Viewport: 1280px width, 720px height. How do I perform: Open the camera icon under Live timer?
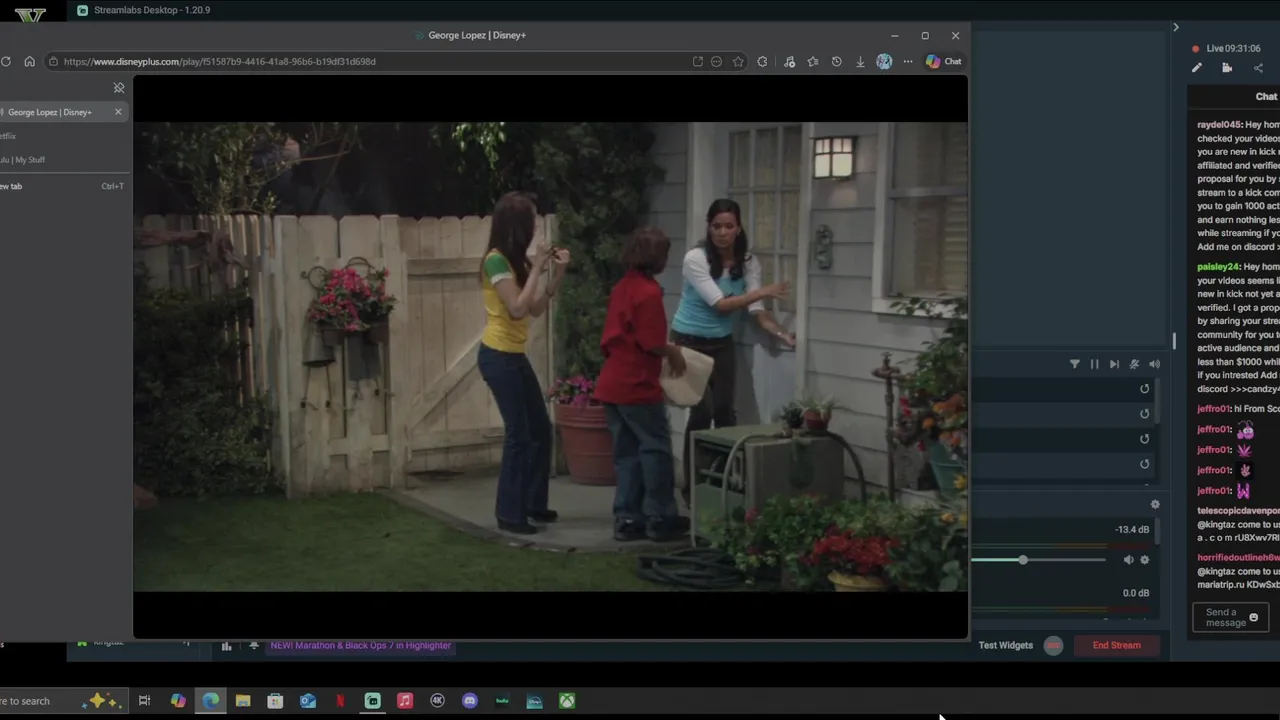click(x=1227, y=68)
